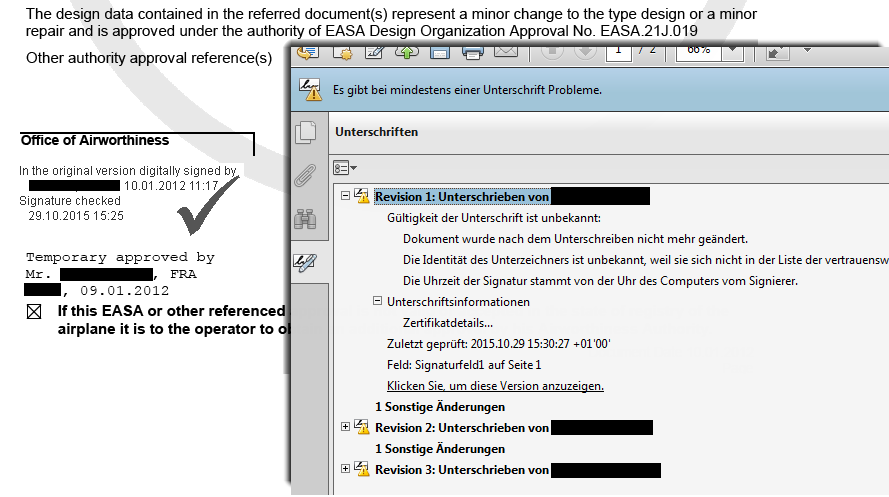889x497 pixels.
Task: Expand the Revision 3 tree node
Action: 345,469
